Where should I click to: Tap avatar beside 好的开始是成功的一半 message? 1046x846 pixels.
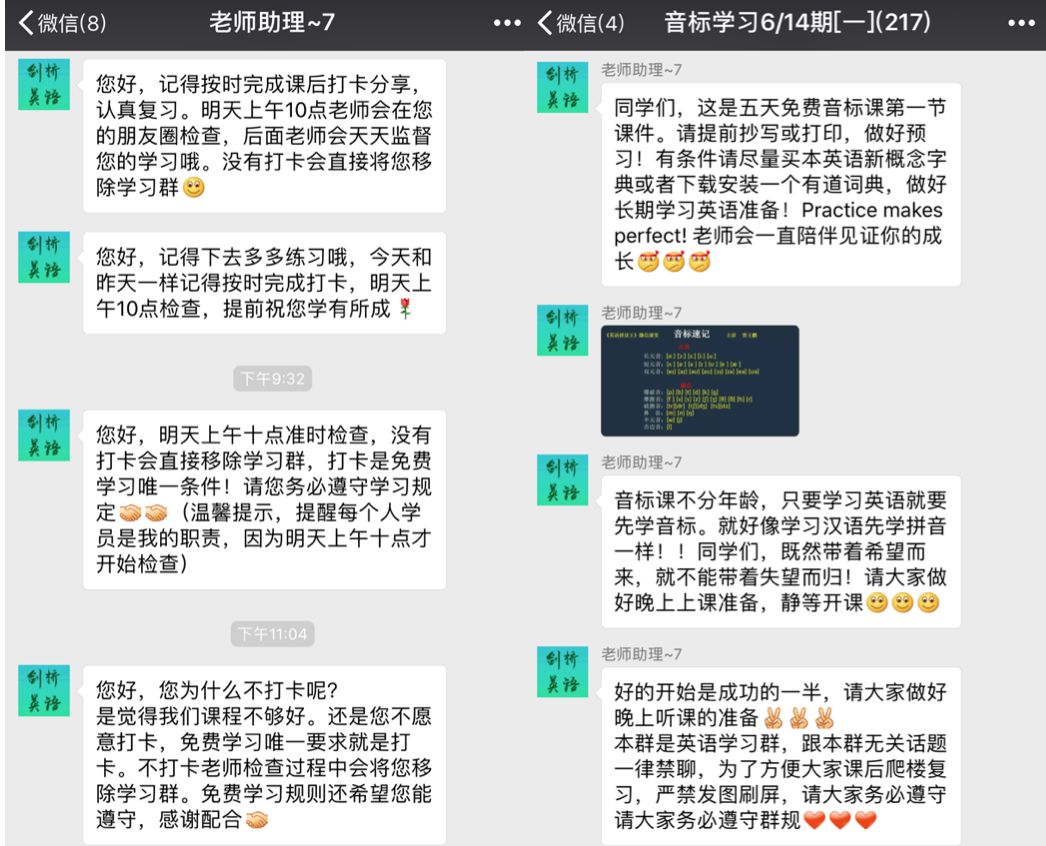point(563,672)
